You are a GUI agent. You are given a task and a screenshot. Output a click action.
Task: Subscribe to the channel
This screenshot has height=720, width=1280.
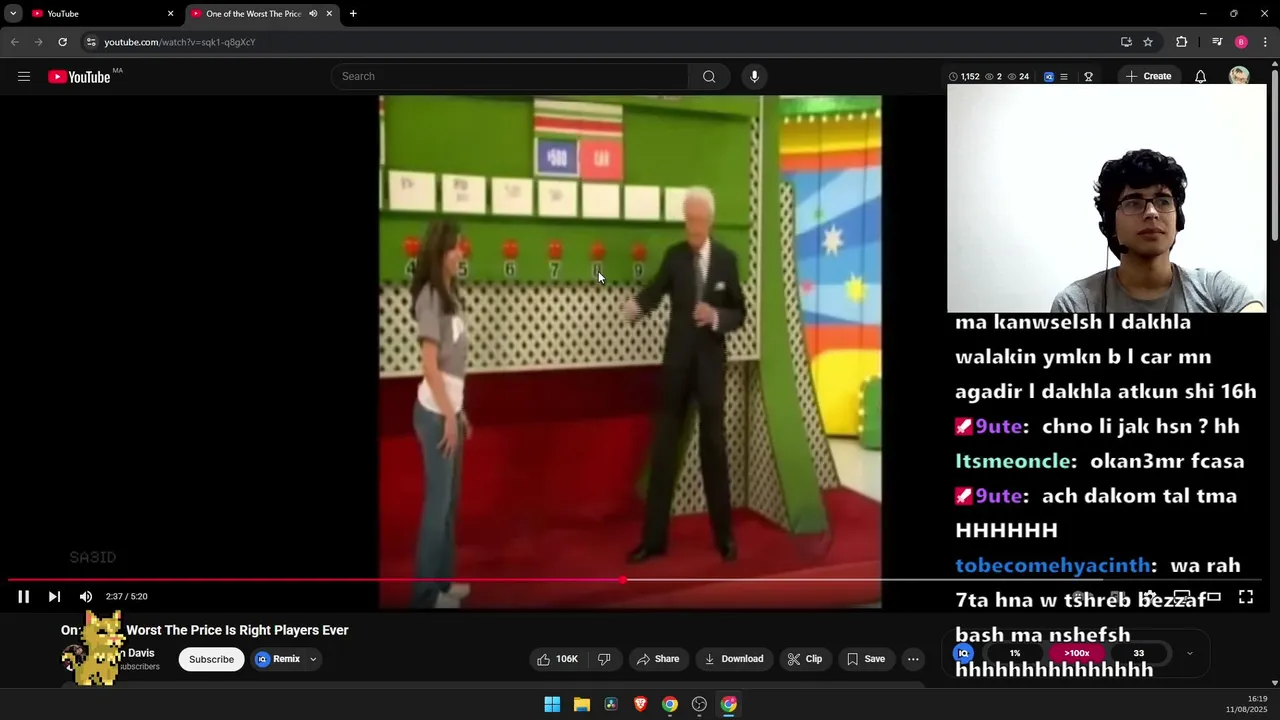(212, 659)
